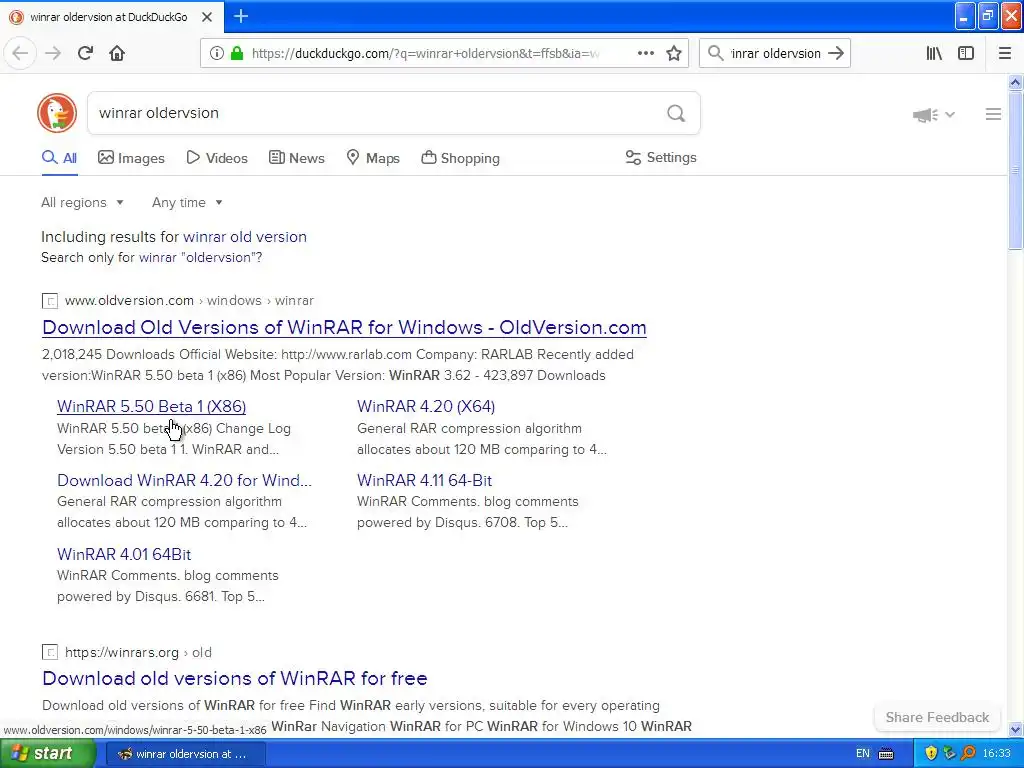Open WinRAR 4.11 64-Bit link
This screenshot has width=1024, height=768.
424,480
